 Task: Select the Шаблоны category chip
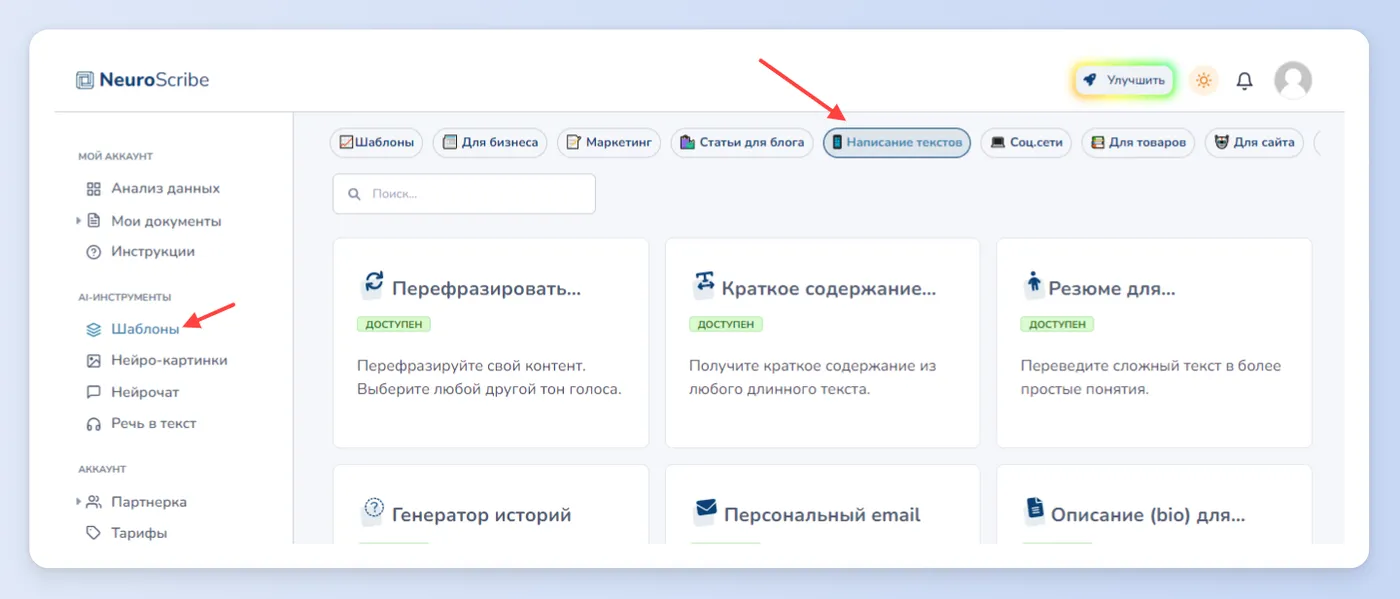coord(377,143)
